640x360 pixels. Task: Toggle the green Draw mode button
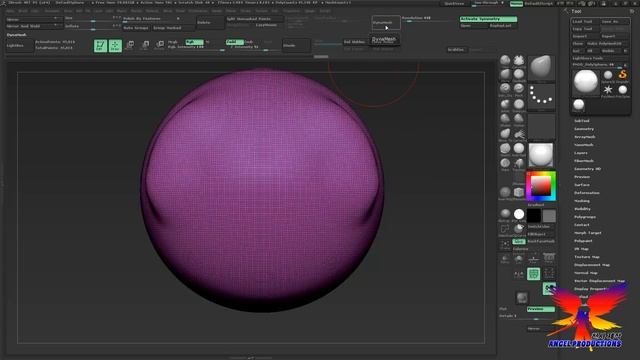(115, 46)
